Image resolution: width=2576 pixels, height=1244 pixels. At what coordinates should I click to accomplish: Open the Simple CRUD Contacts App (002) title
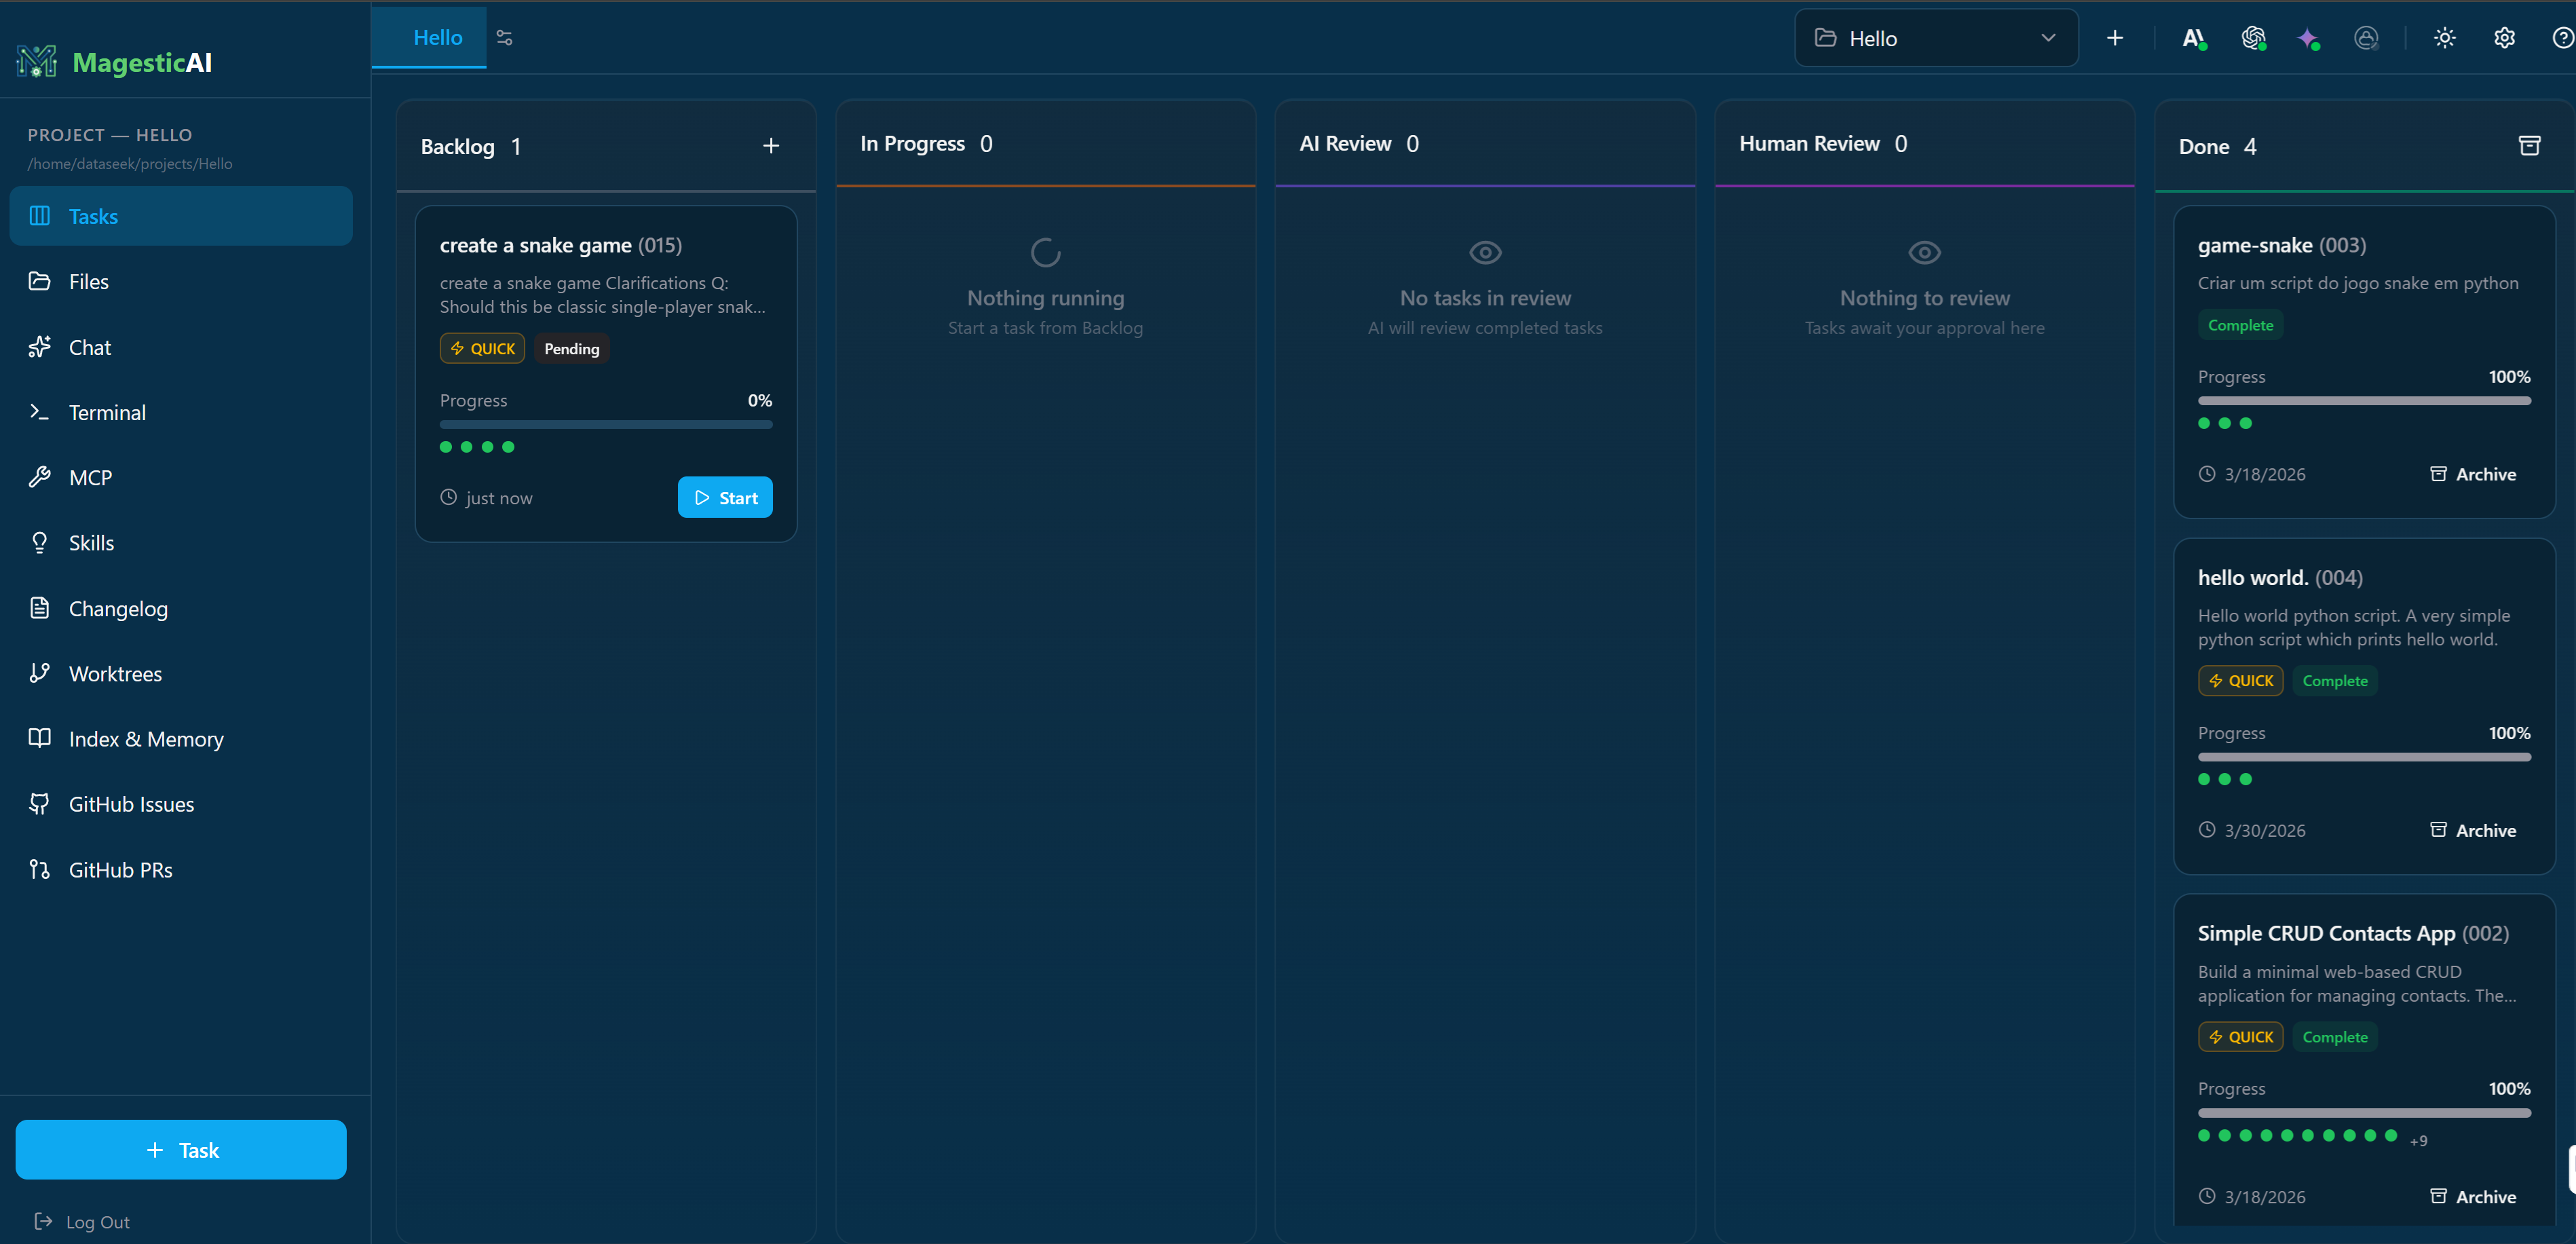(x=2353, y=933)
